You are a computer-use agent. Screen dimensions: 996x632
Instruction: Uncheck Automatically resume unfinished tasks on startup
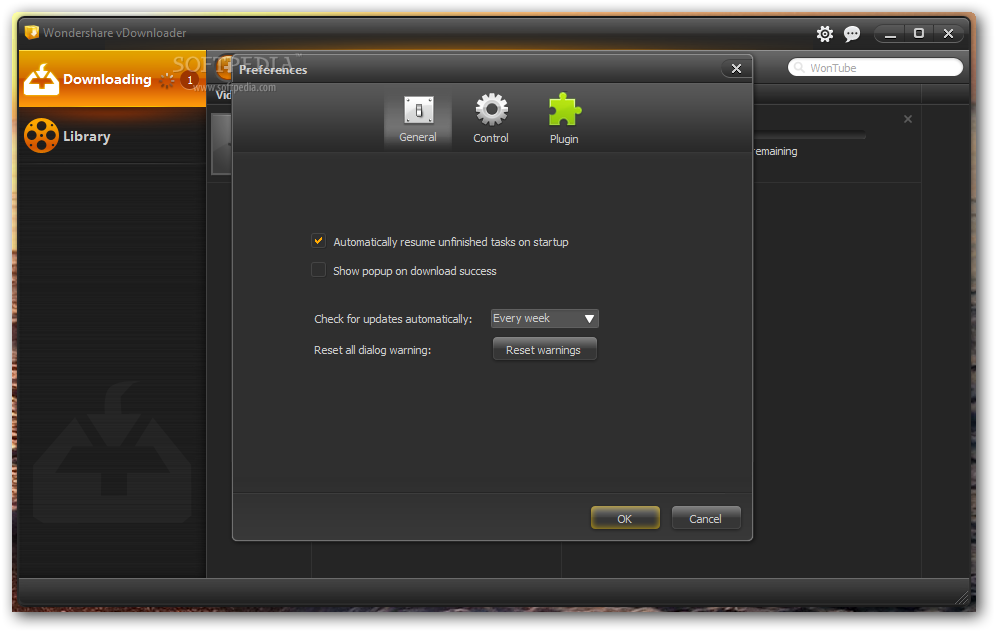[x=318, y=241]
